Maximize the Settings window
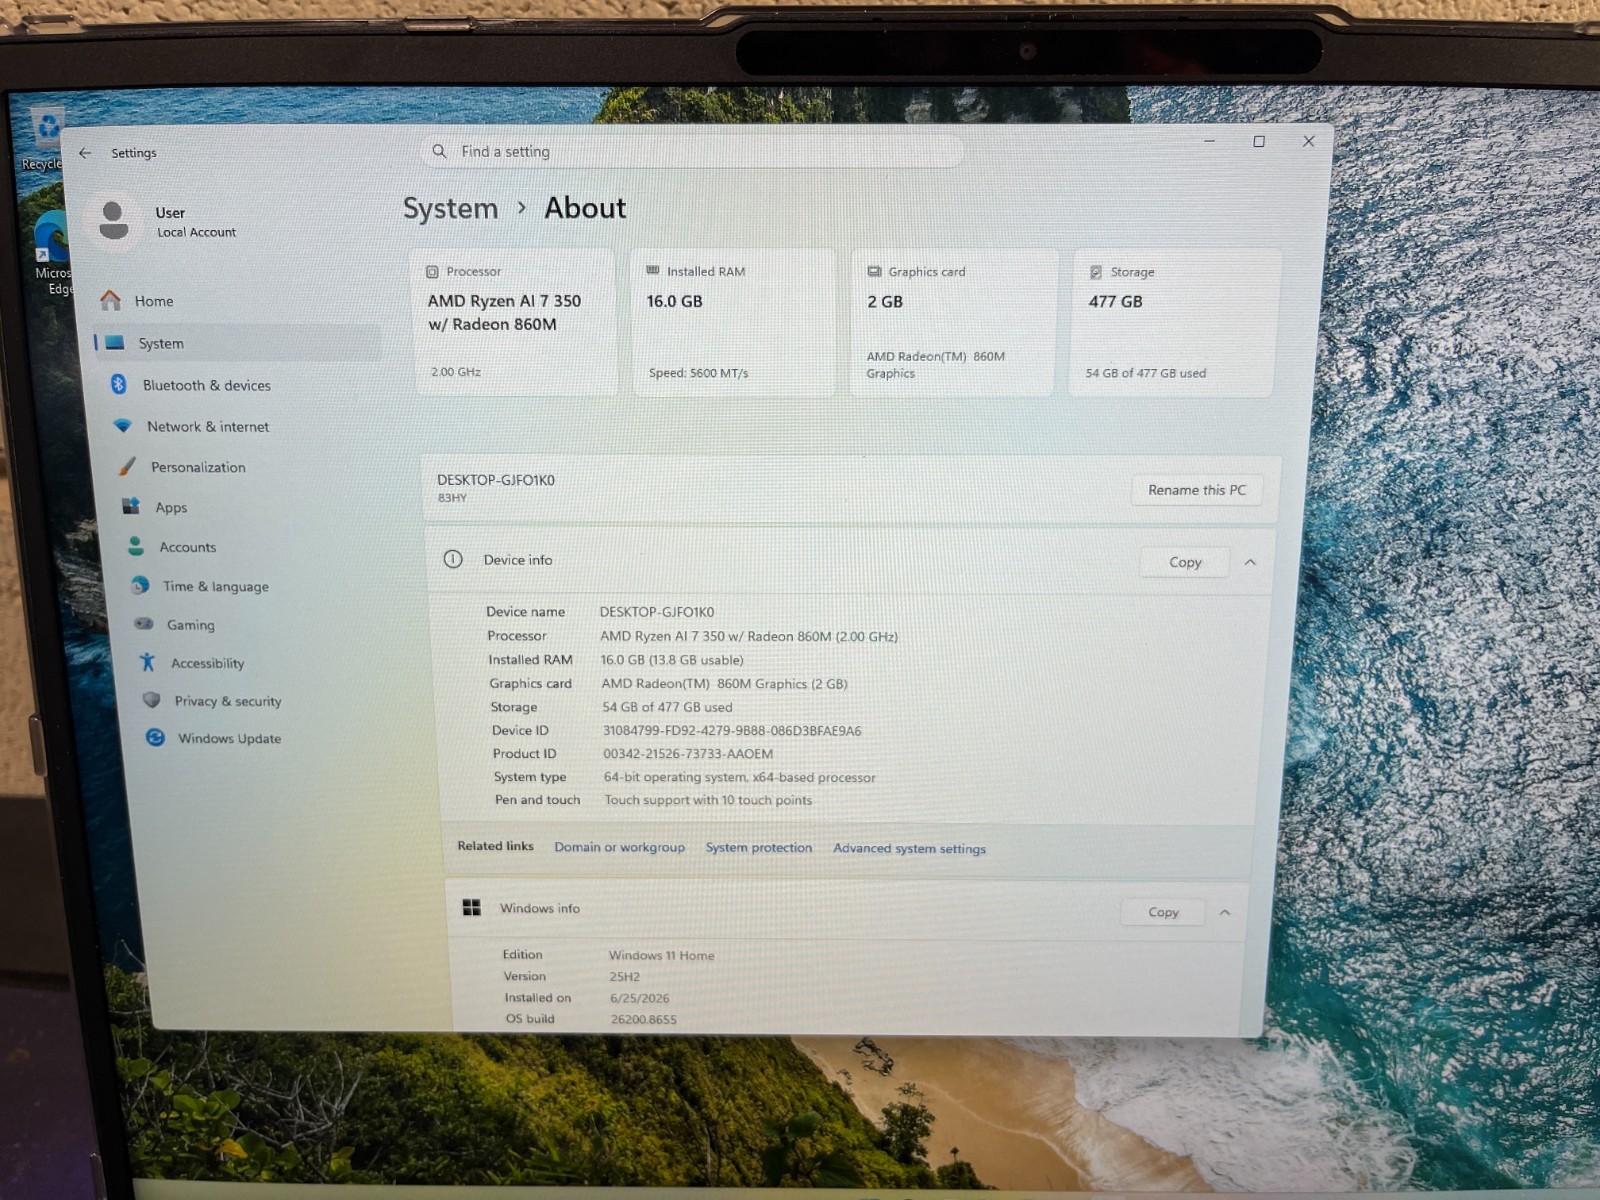The height and width of the screenshot is (1200, 1600). (x=1259, y=142)
